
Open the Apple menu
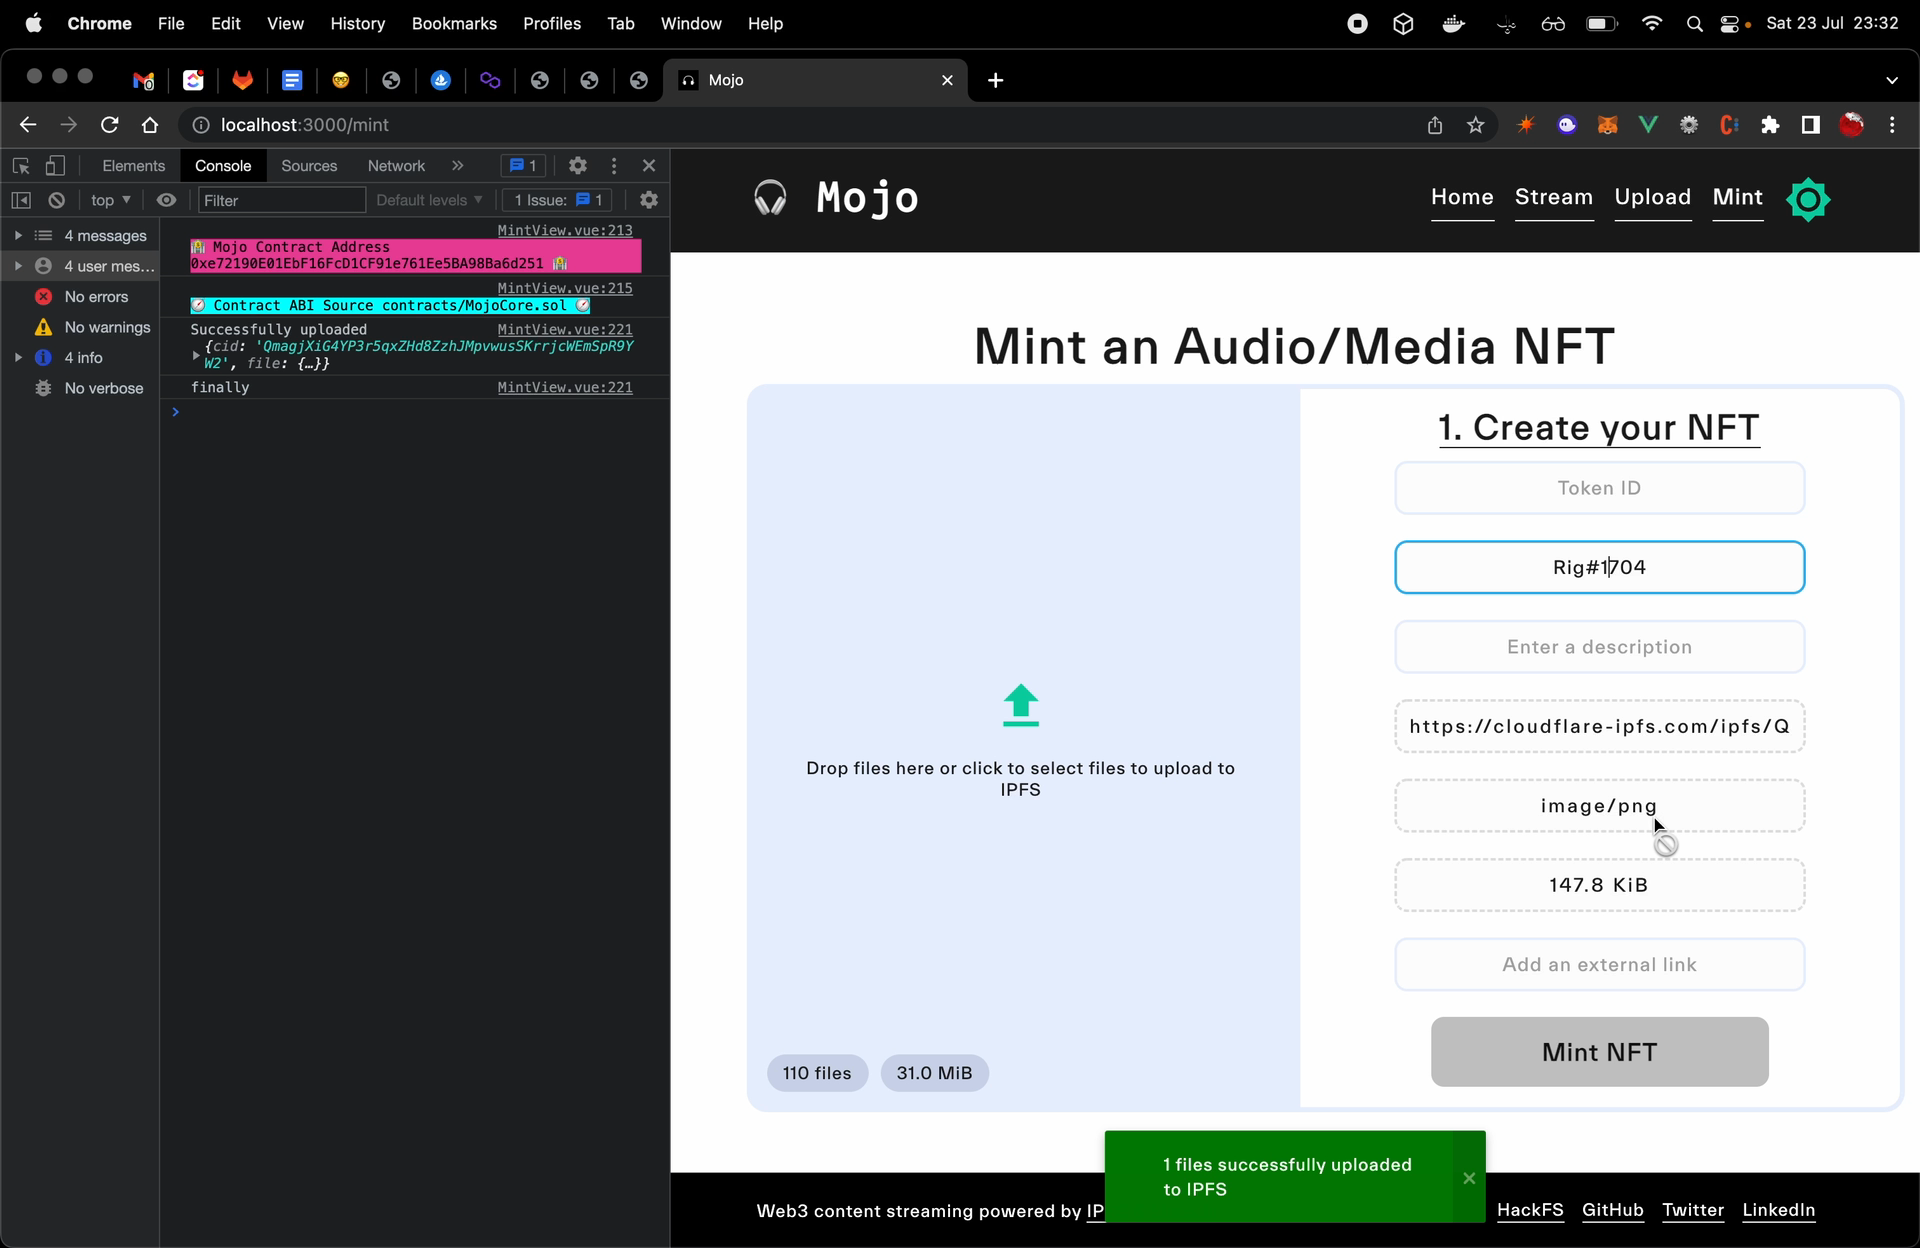34,23
